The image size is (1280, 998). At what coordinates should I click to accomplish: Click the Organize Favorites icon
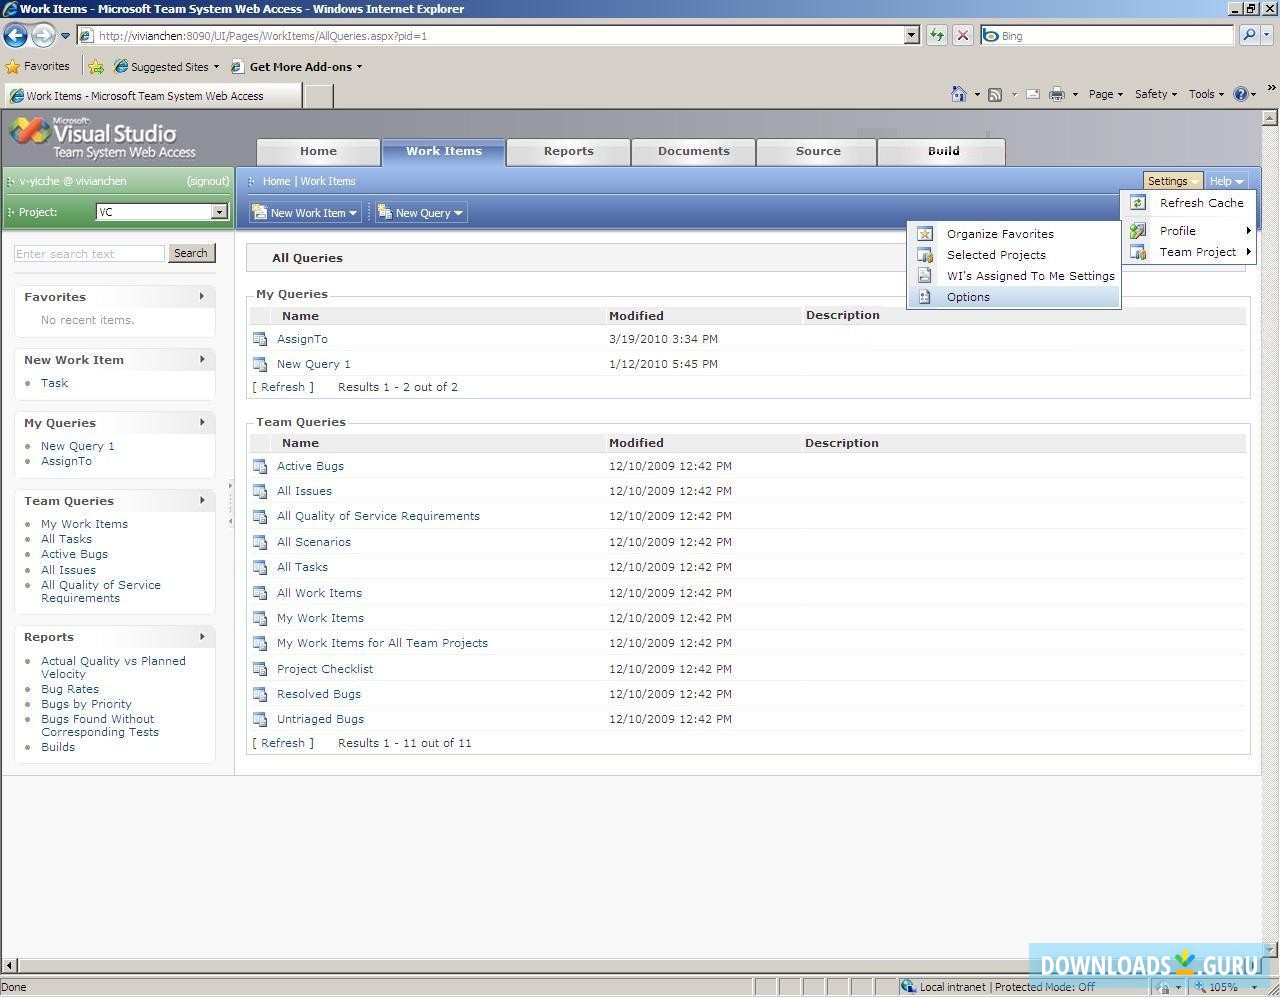click(925, 233)
